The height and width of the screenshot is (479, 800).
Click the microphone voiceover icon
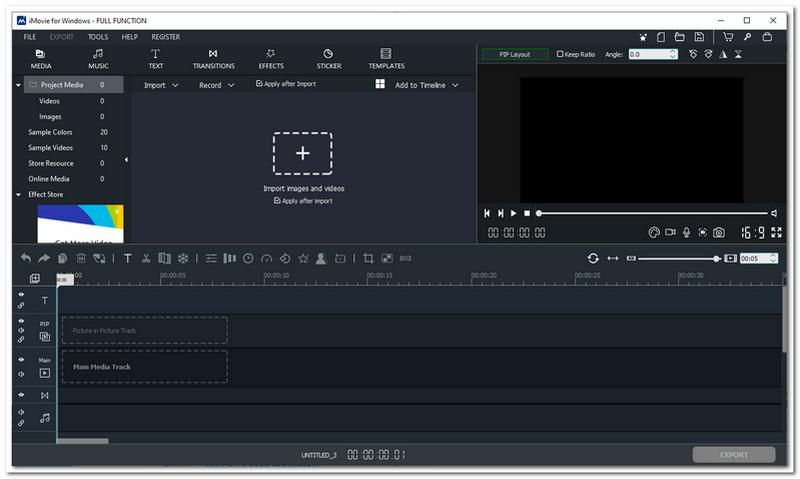686,233
